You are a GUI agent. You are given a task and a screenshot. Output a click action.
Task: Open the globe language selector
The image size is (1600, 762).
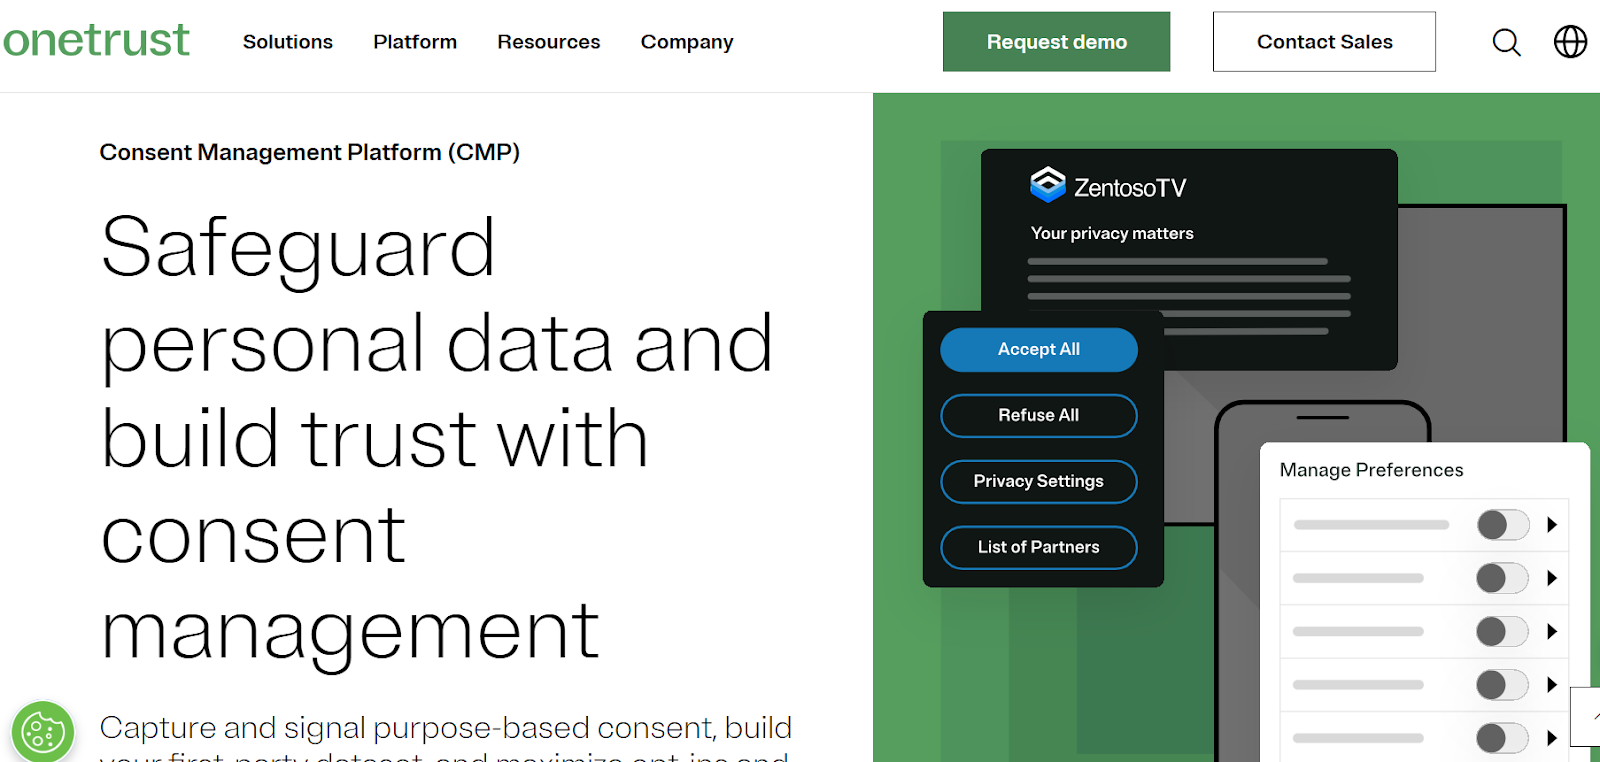click(1570, 42)
